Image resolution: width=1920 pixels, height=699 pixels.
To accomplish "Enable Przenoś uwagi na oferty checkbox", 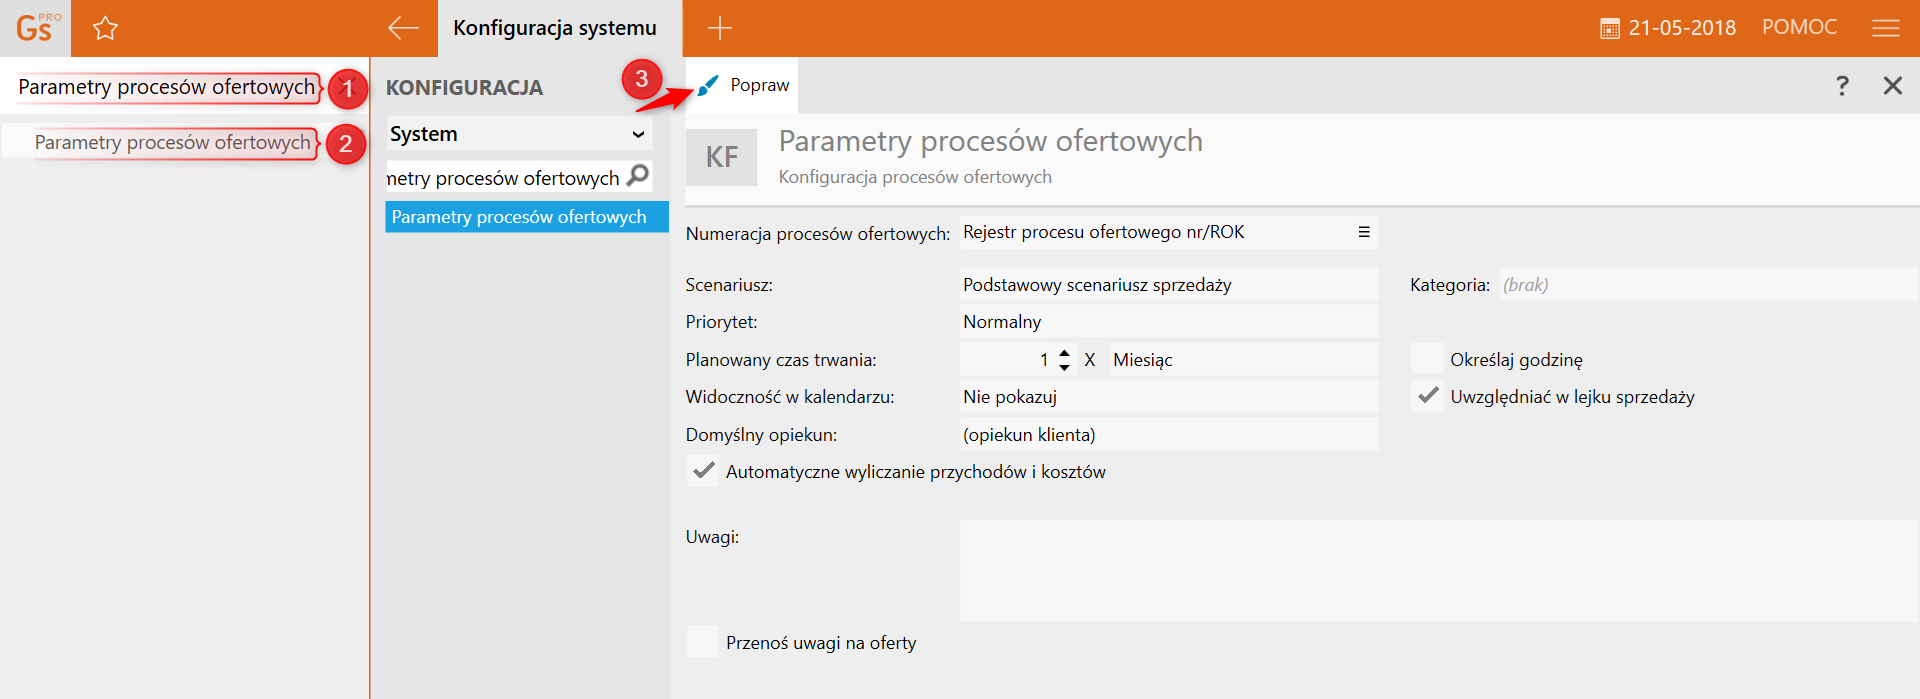I will tap(703, 642).
